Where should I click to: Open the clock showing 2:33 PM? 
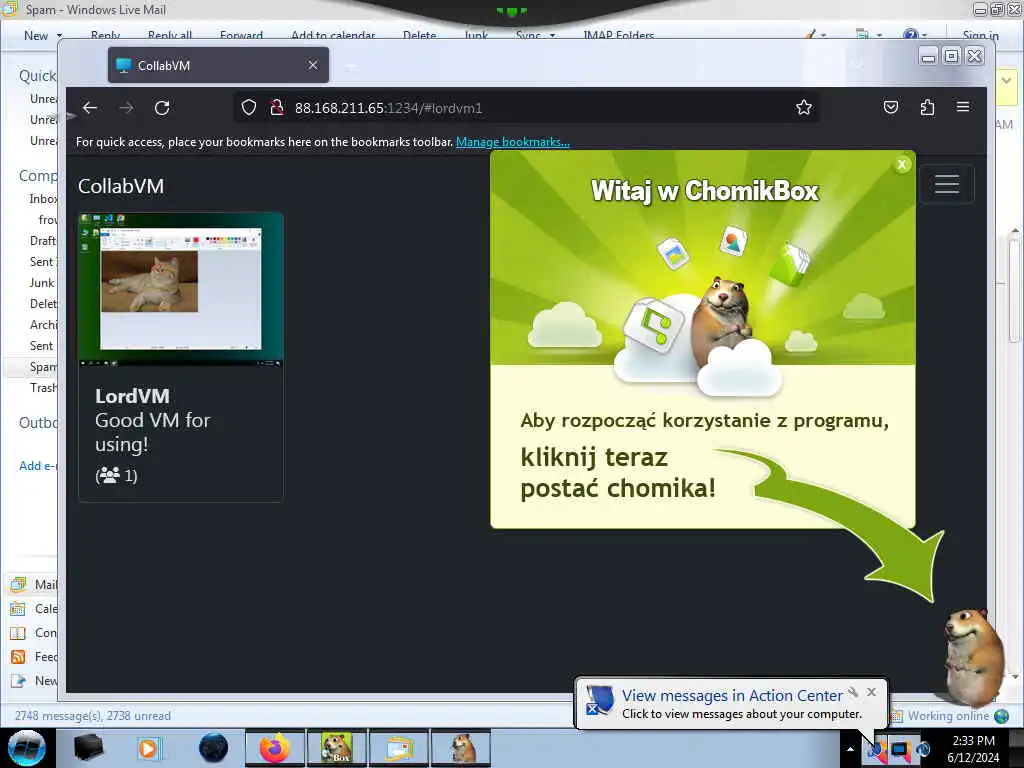973,749
